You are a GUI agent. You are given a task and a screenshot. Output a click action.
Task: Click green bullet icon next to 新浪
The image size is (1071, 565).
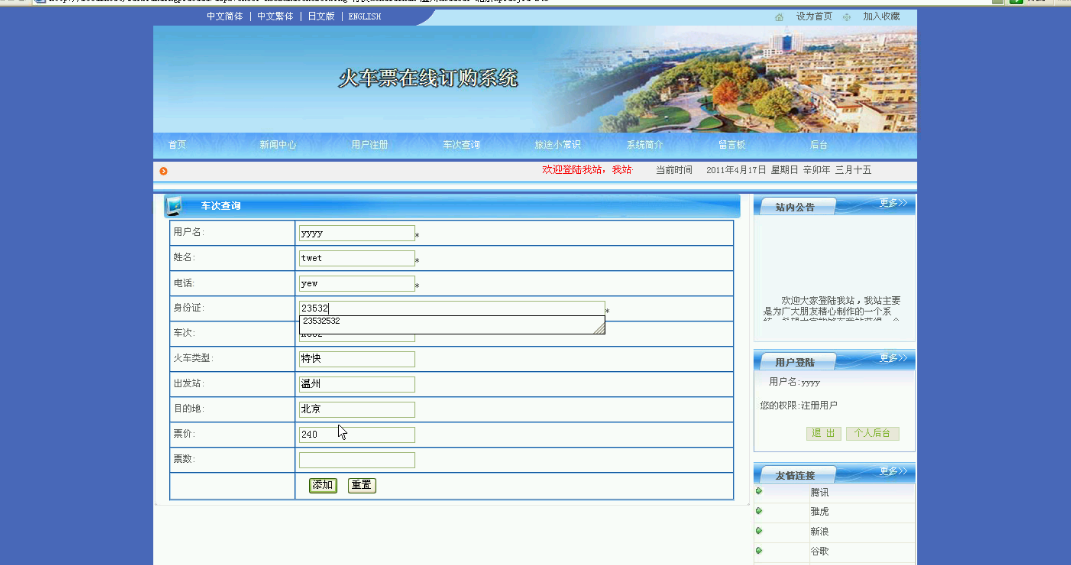pos(759,531)
